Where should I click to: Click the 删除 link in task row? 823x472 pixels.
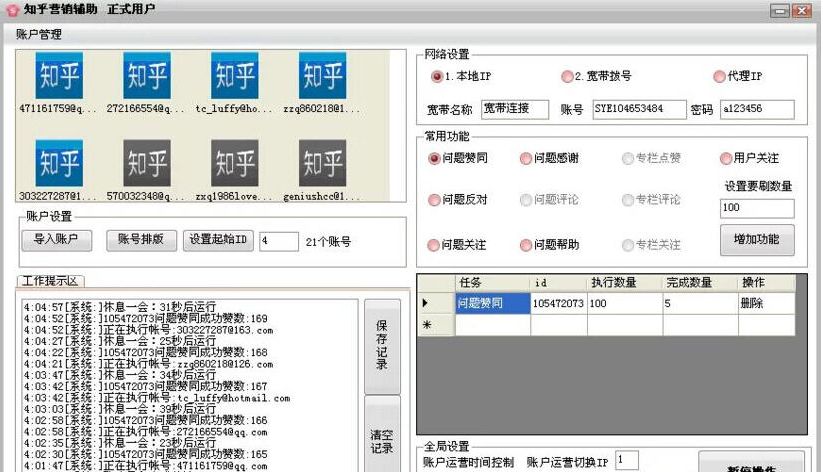click(x=752, y=303)
